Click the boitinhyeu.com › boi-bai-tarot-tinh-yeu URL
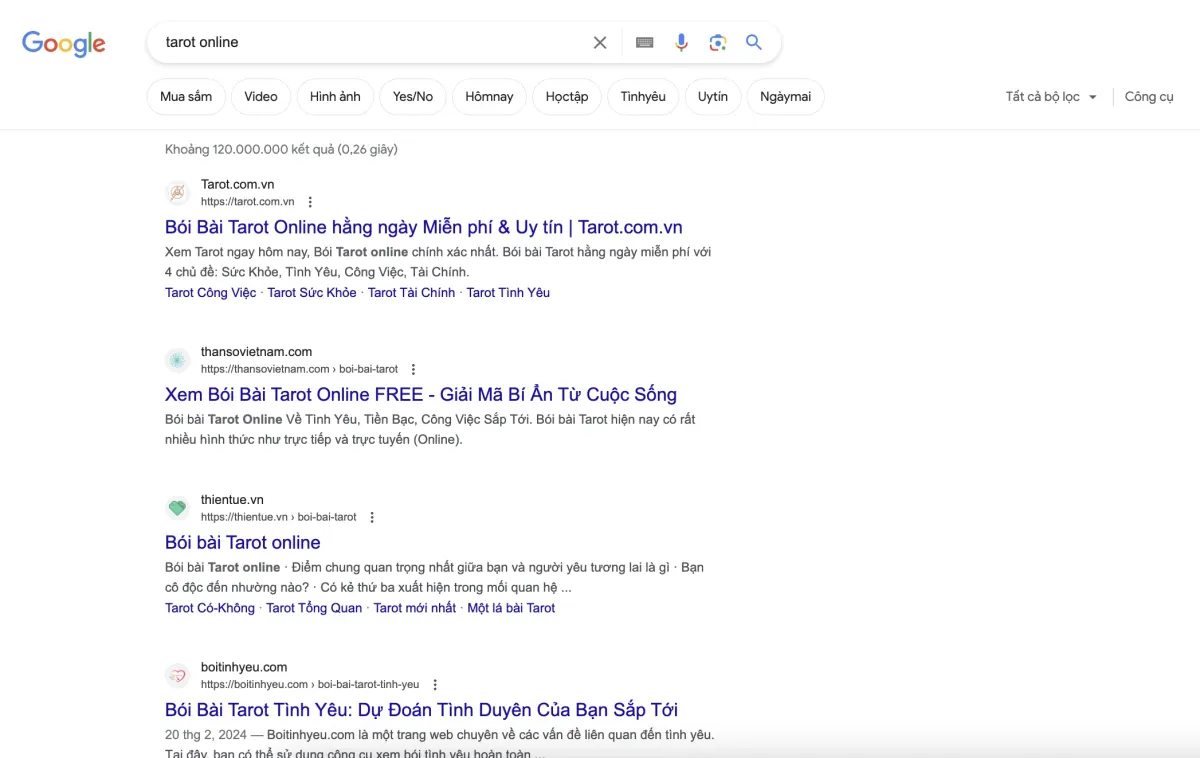 (x=310, y=685)
